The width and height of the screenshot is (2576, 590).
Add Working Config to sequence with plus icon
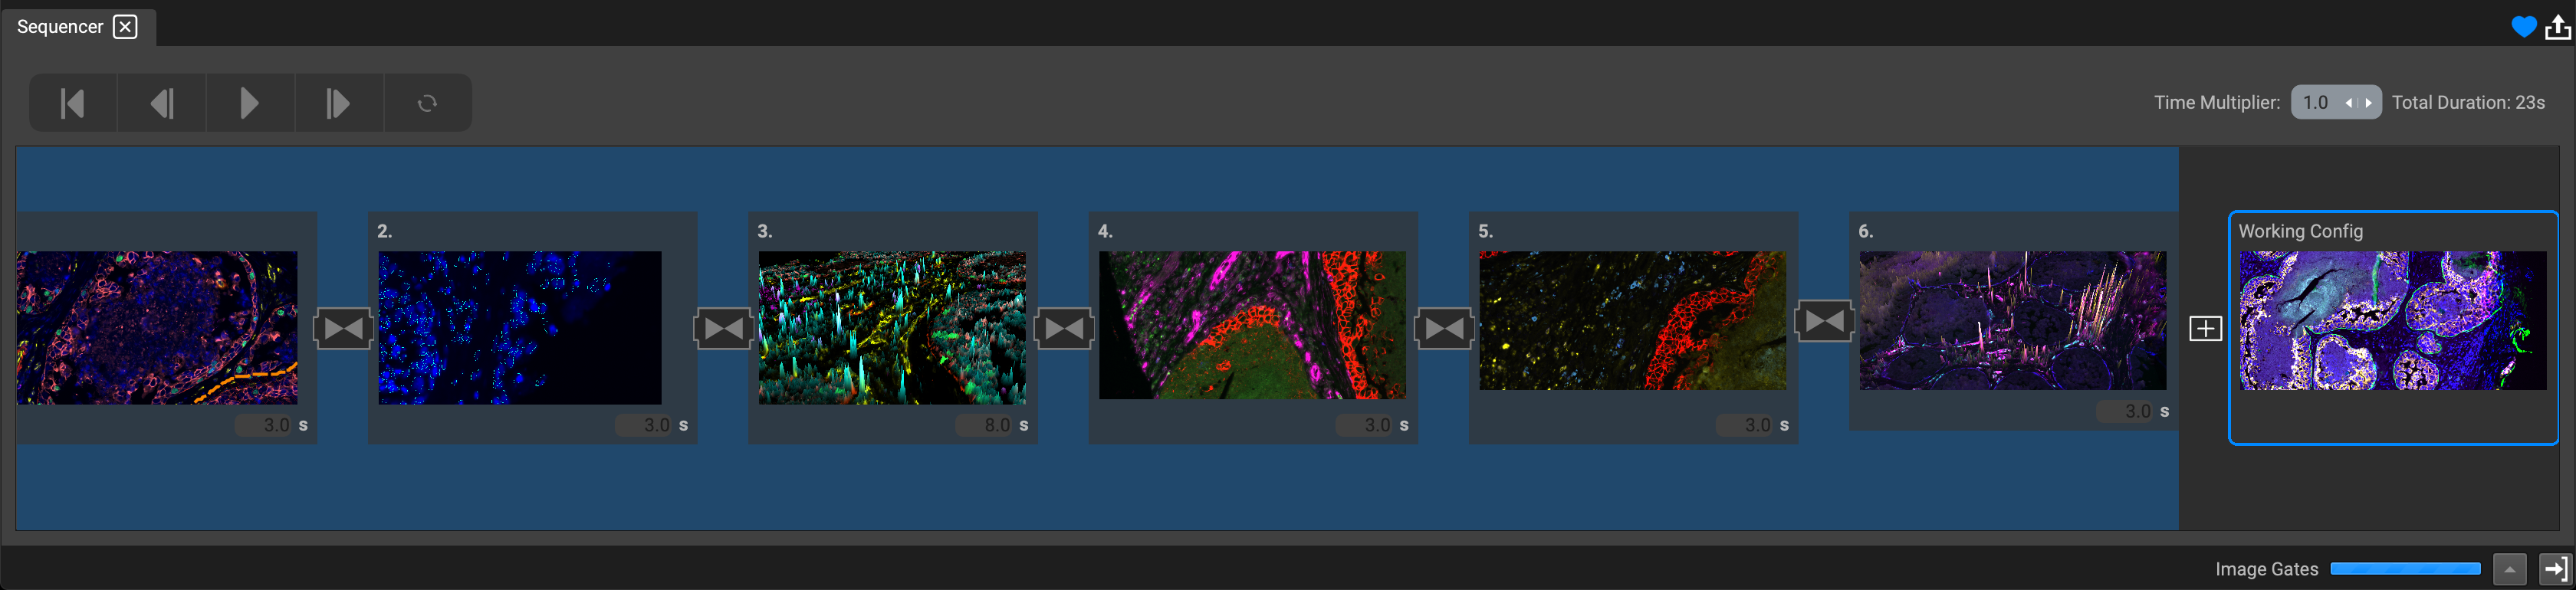click(2205, 328)
